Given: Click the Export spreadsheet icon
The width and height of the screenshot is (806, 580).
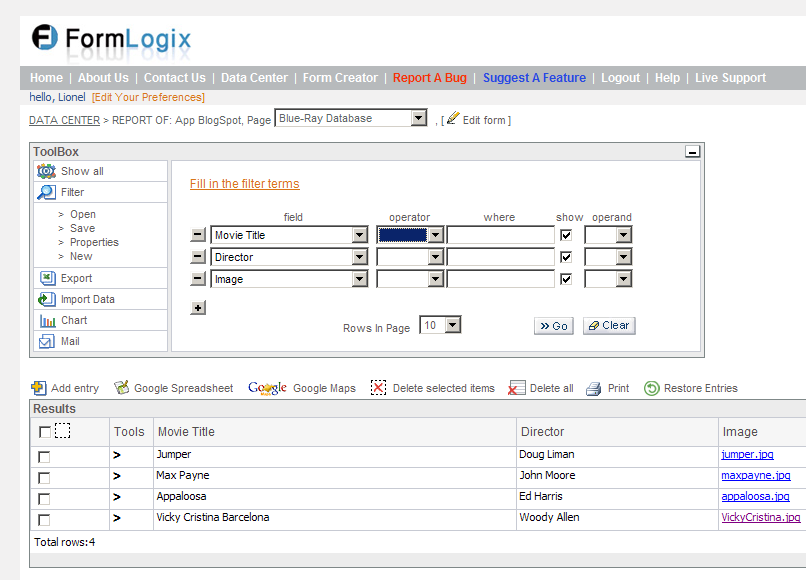Looking at the screenshot, I should (x=47, y=278).
